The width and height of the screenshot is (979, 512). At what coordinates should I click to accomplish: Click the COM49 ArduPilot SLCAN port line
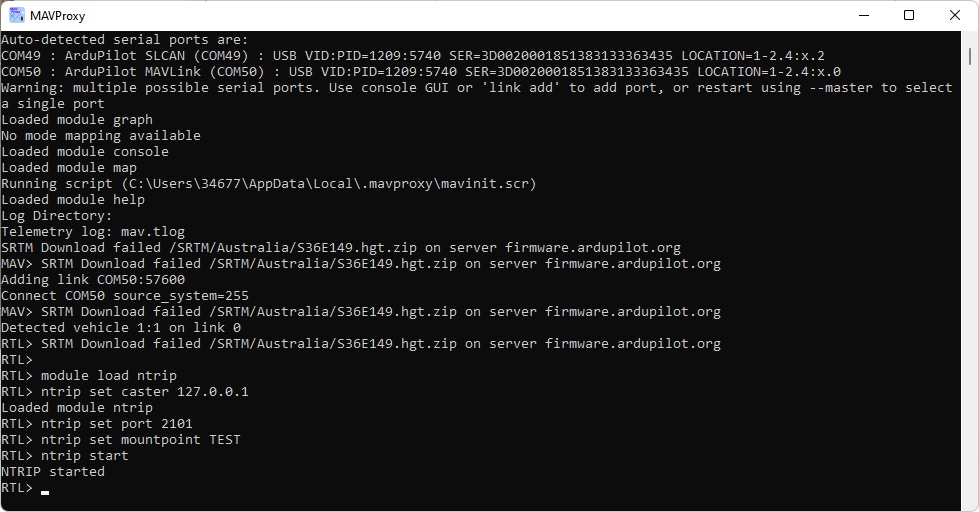412,56
